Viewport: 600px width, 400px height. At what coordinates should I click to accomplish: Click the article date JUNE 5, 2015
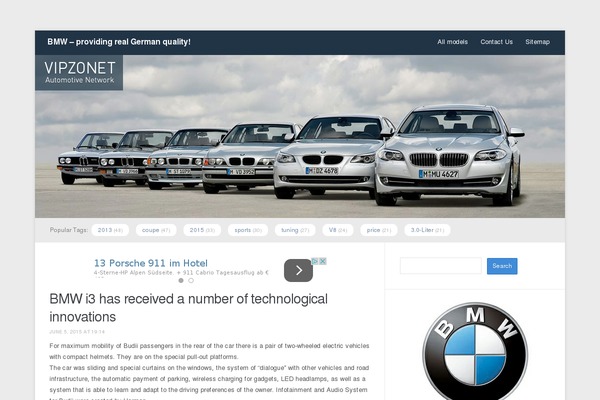77,332
